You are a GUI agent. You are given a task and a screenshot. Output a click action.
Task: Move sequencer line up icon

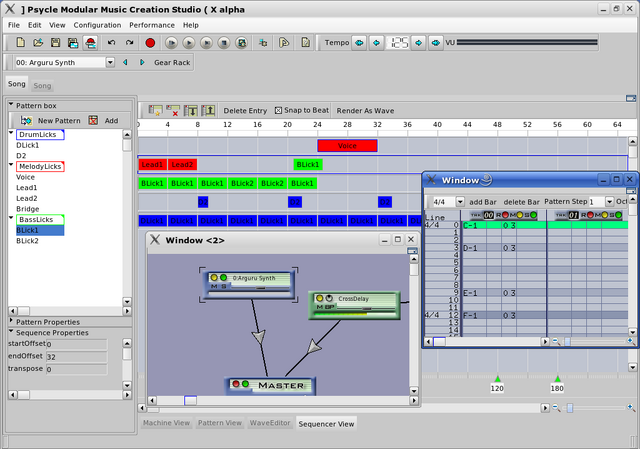coord(208,111)
